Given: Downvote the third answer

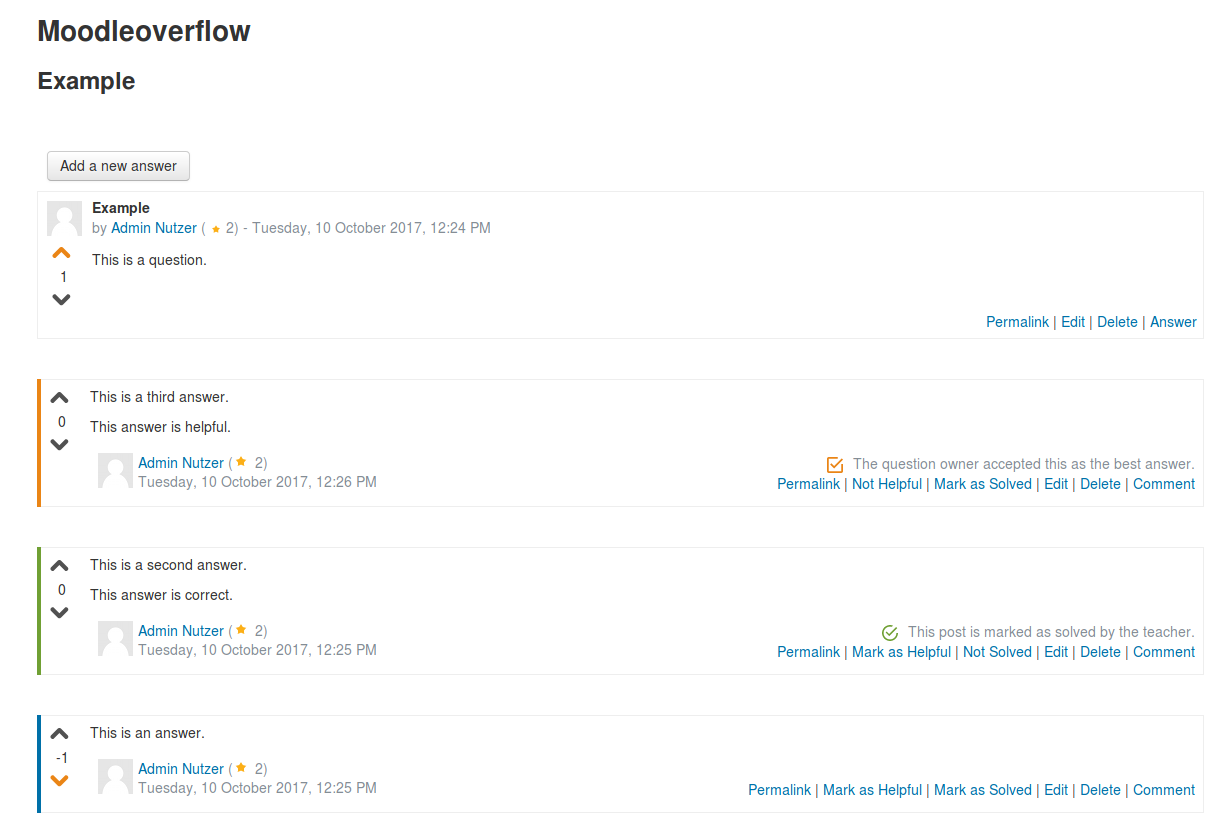Looking at the screenshot, I should point(59,444).
